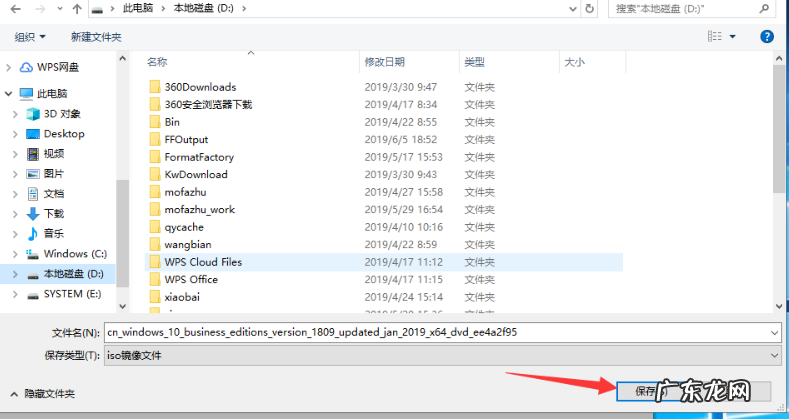Open 下载 folder in sidebar
The width and height of the screenshot is (789, 420).
click(45, 214)
